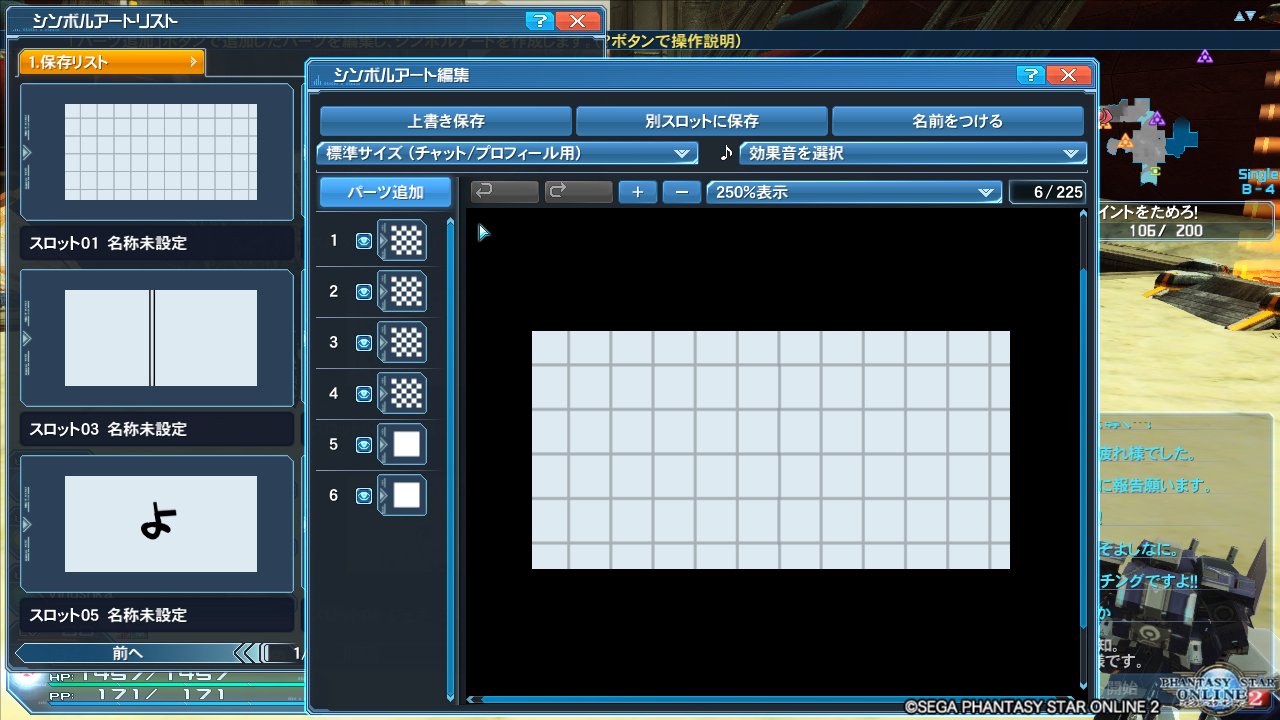The height and width of the screenshot is (720, 1280).
Task: Click 上書き保存 overwrite save button
Action: pyautogui.click(x=446, y=121)
